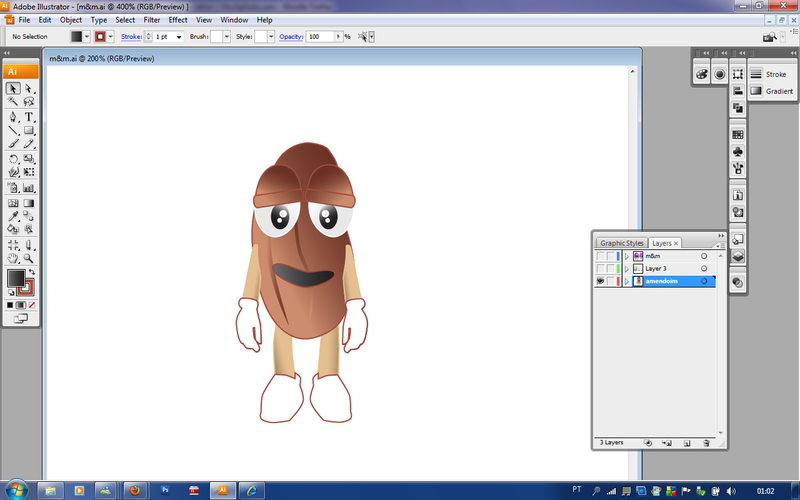The height and width of the screenshot is (500, 800).
Task: Select the Selection tool (black arrow)
Action: 13,88
